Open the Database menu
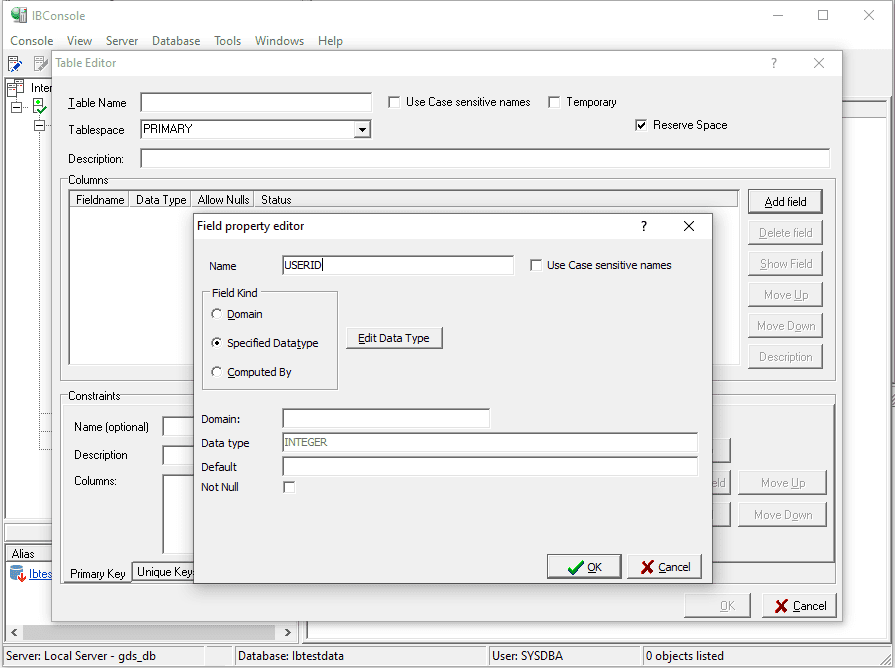 (x=176, y=41)
